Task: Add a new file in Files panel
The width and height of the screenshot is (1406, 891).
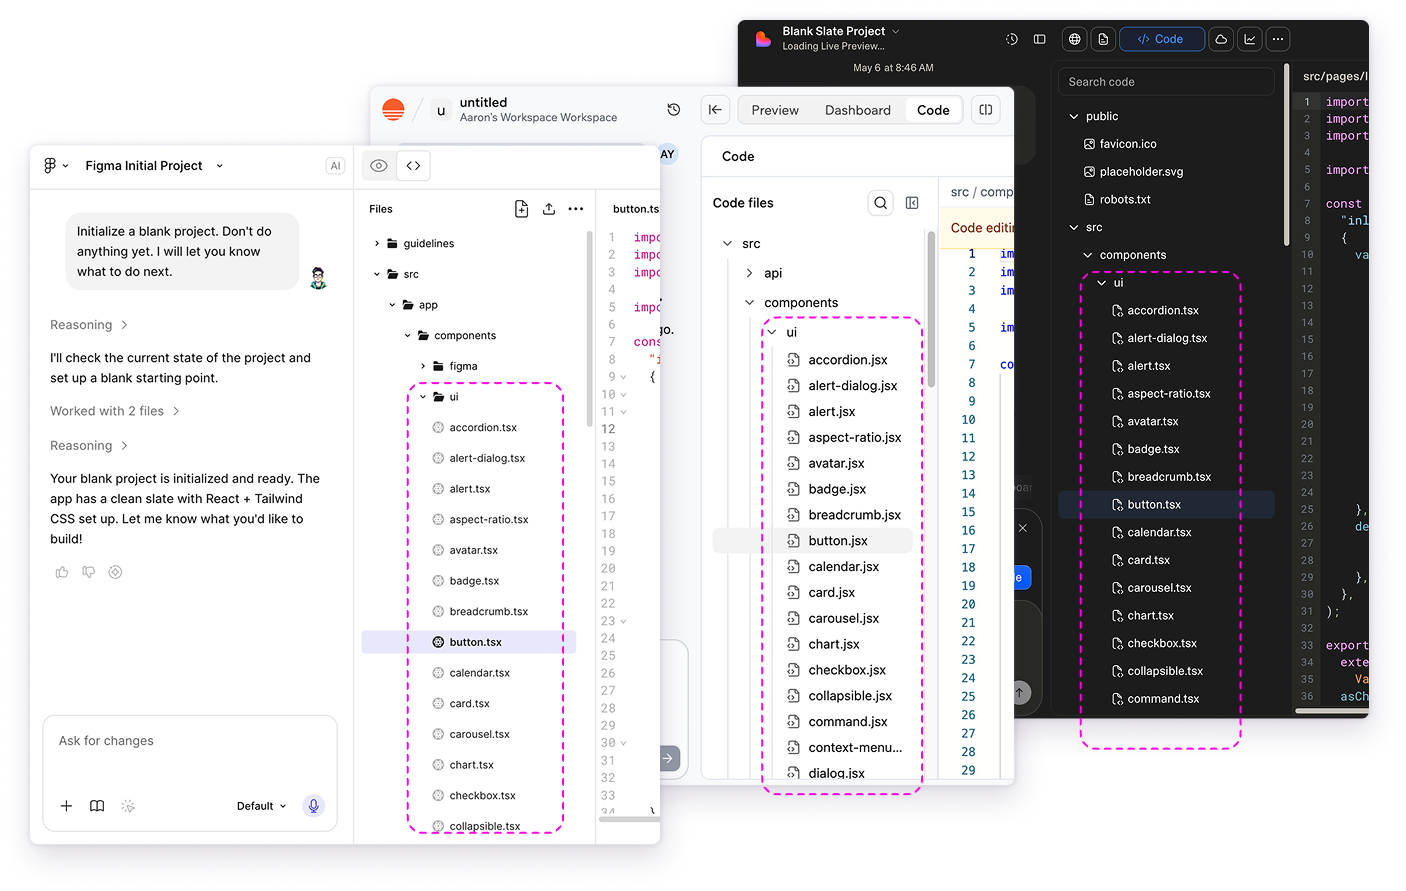Action: coord(521,209)
